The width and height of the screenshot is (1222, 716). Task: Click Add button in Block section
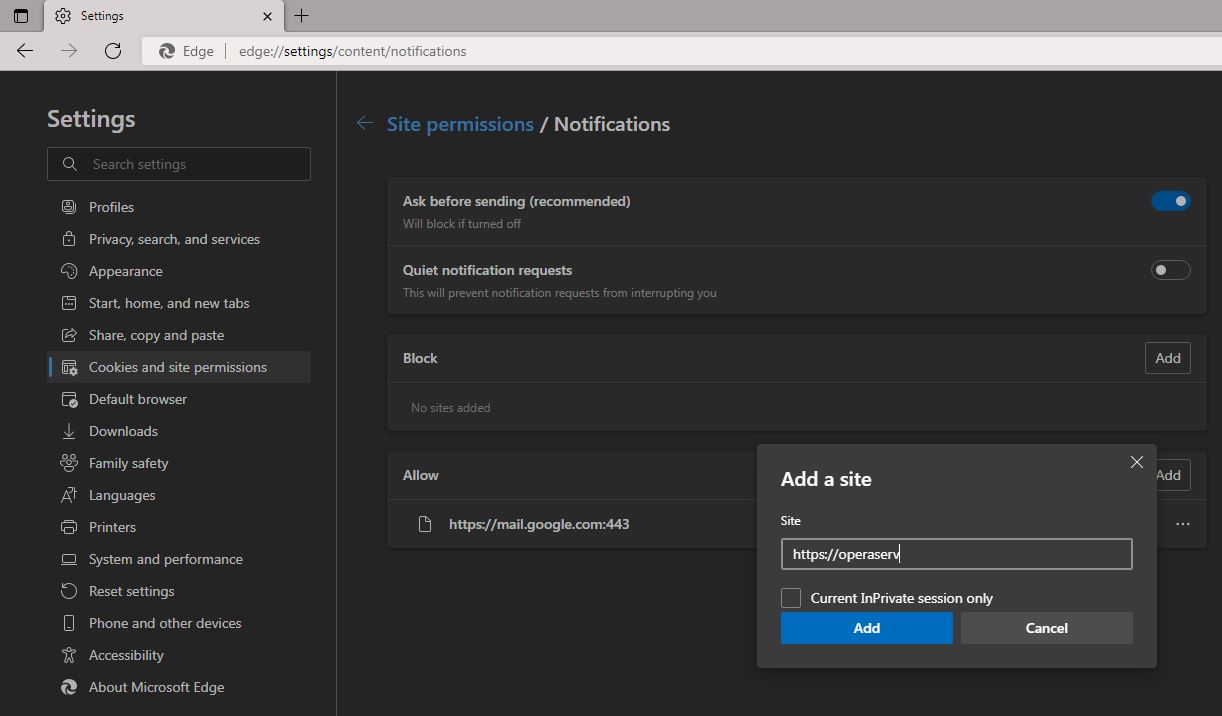click(1168, 358)
